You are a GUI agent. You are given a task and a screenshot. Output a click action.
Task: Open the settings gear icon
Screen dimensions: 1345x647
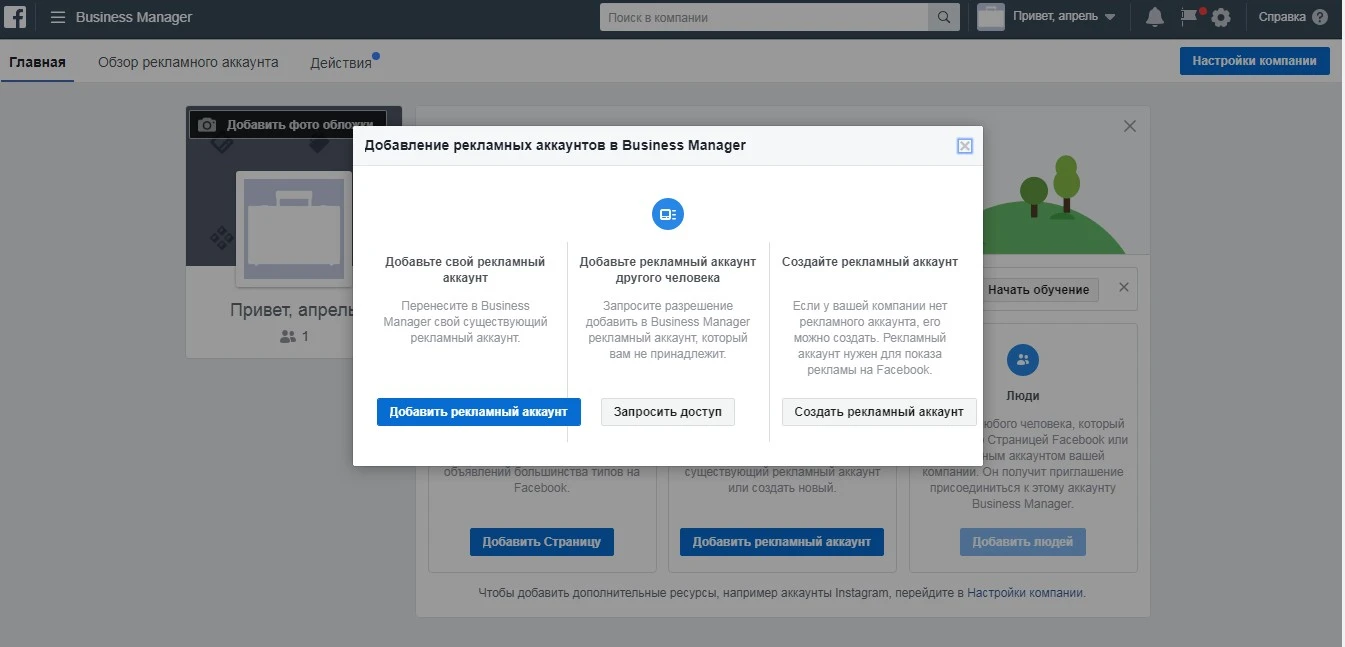click(x=1221, y=16)
